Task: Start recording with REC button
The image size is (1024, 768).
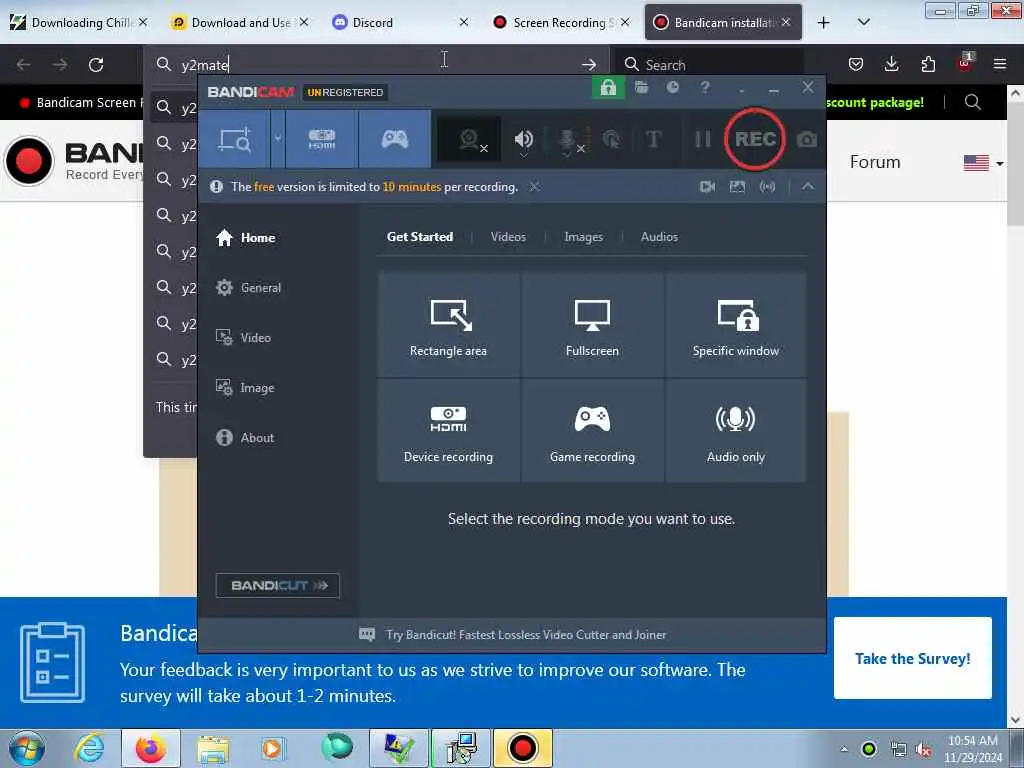Action: (755, 139)
